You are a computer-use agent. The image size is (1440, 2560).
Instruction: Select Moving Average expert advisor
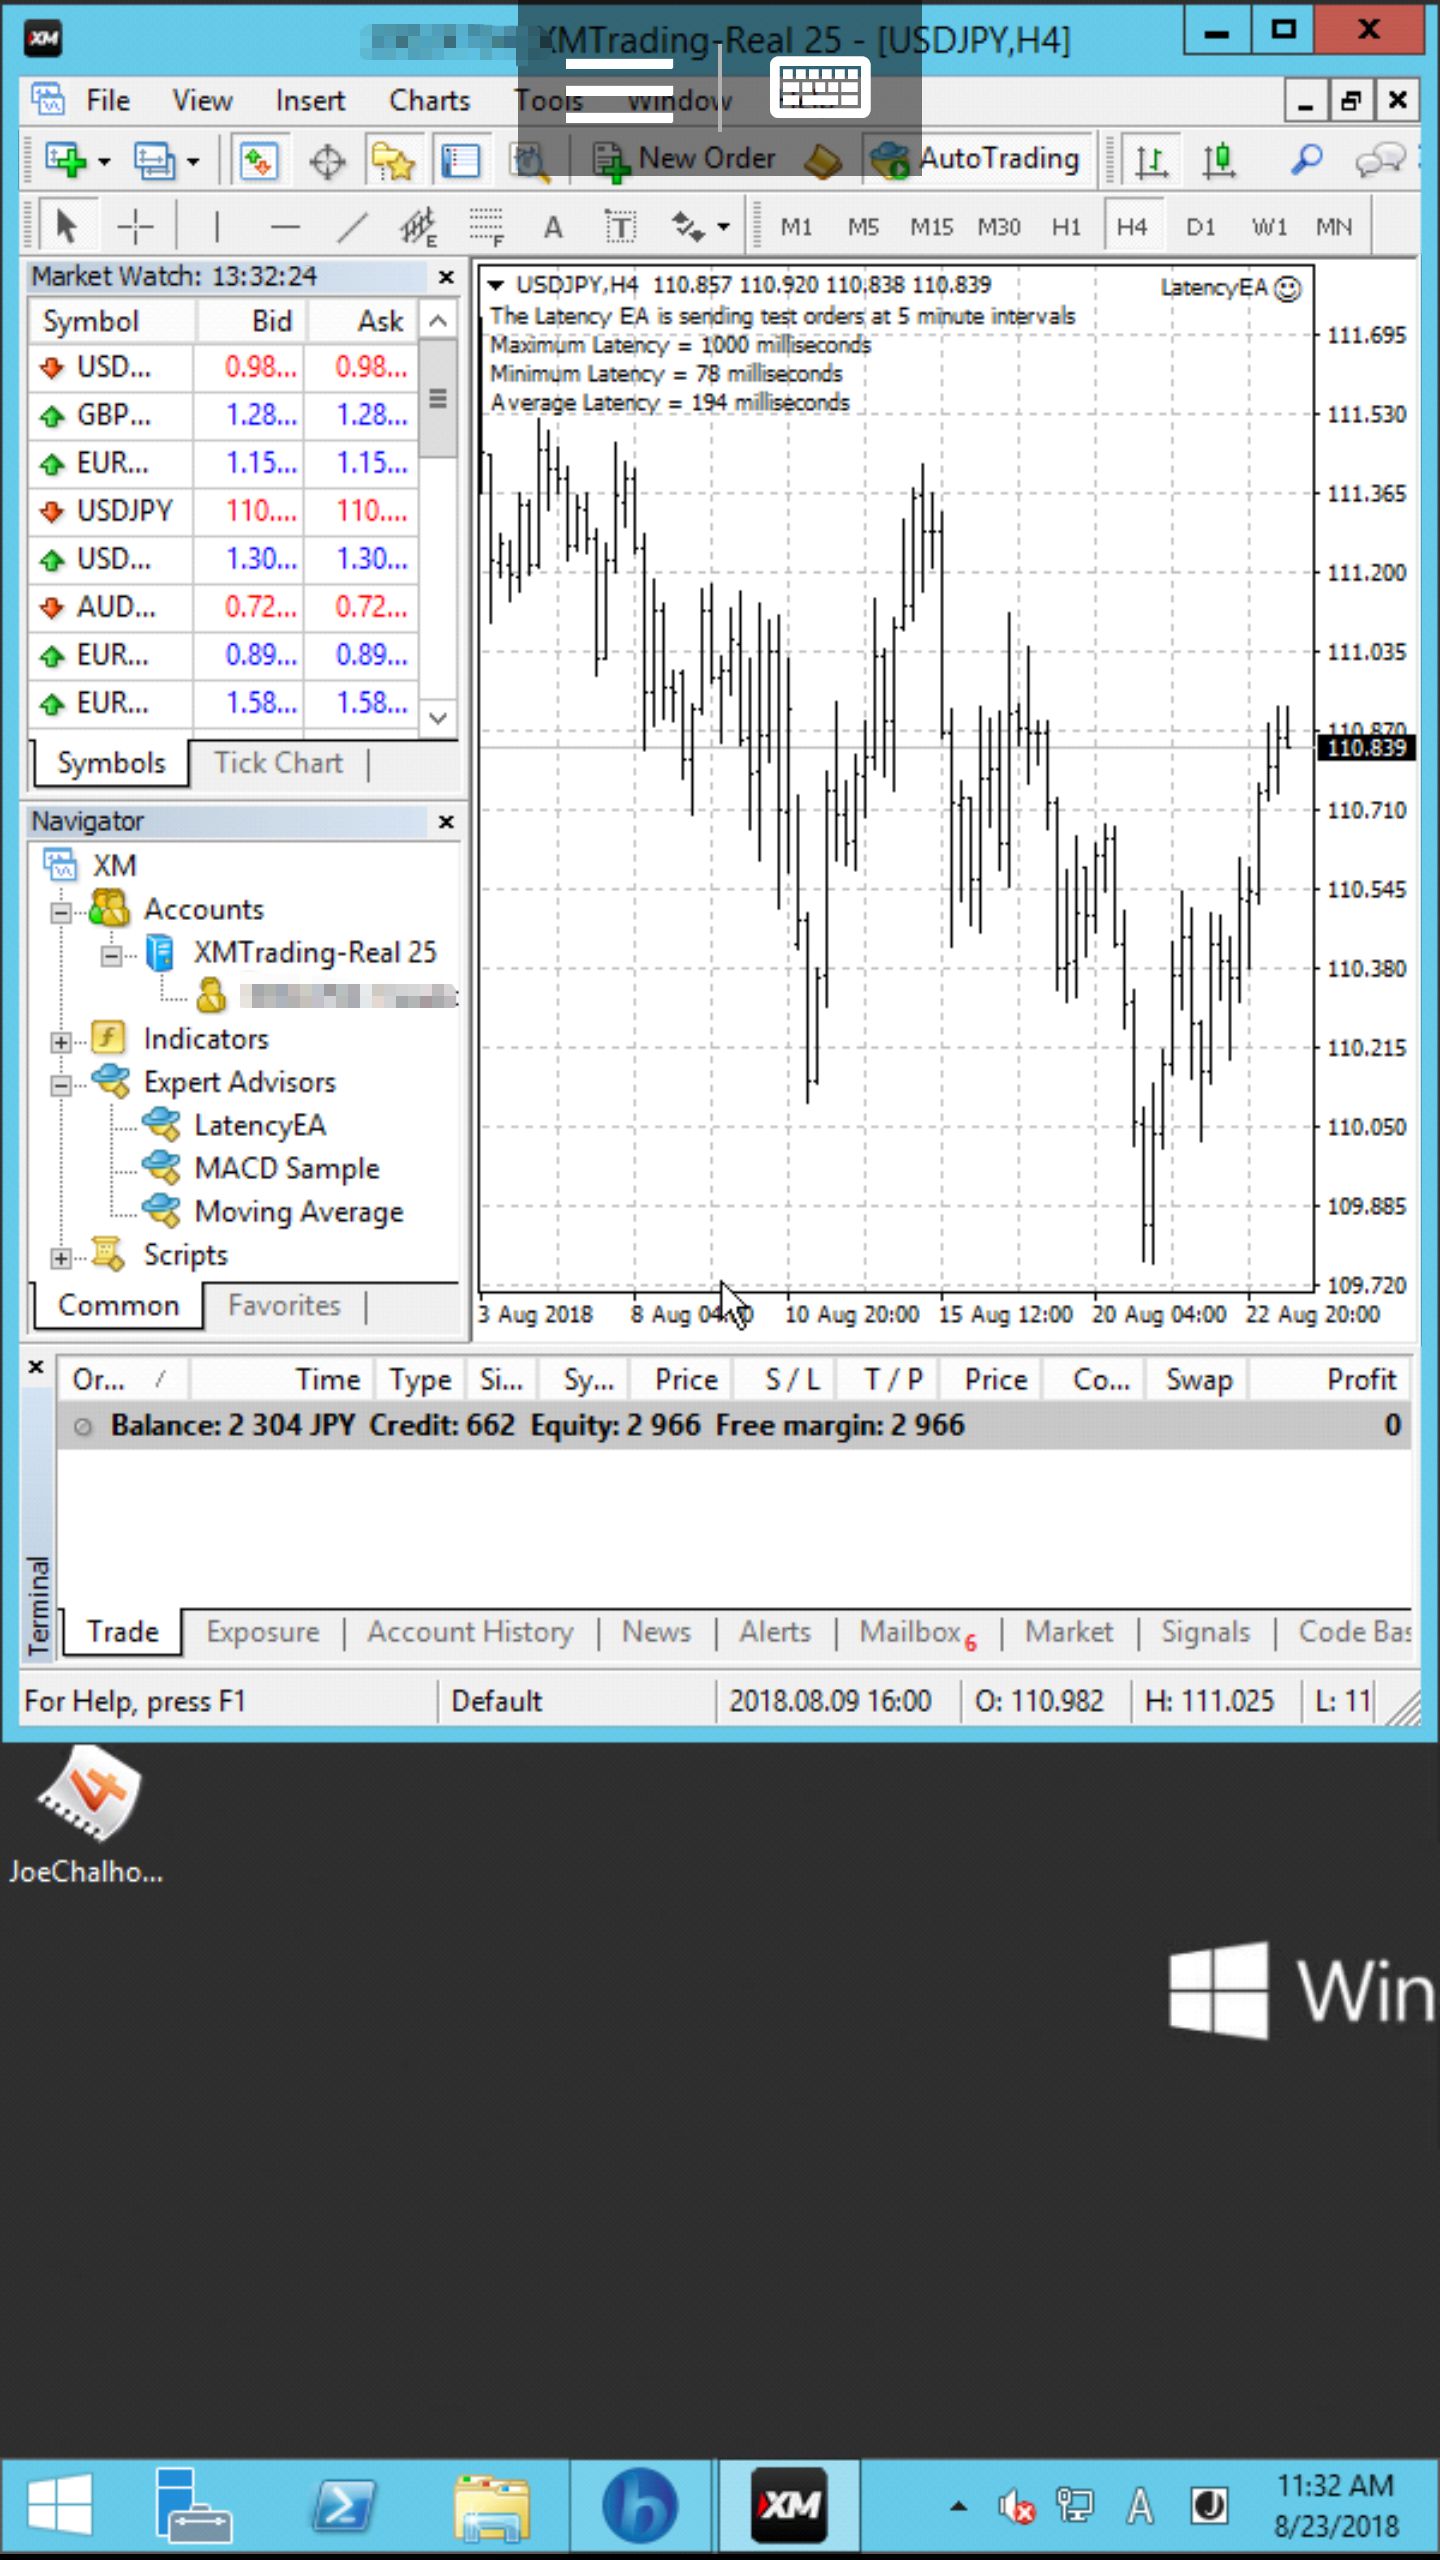[298, 1212]
